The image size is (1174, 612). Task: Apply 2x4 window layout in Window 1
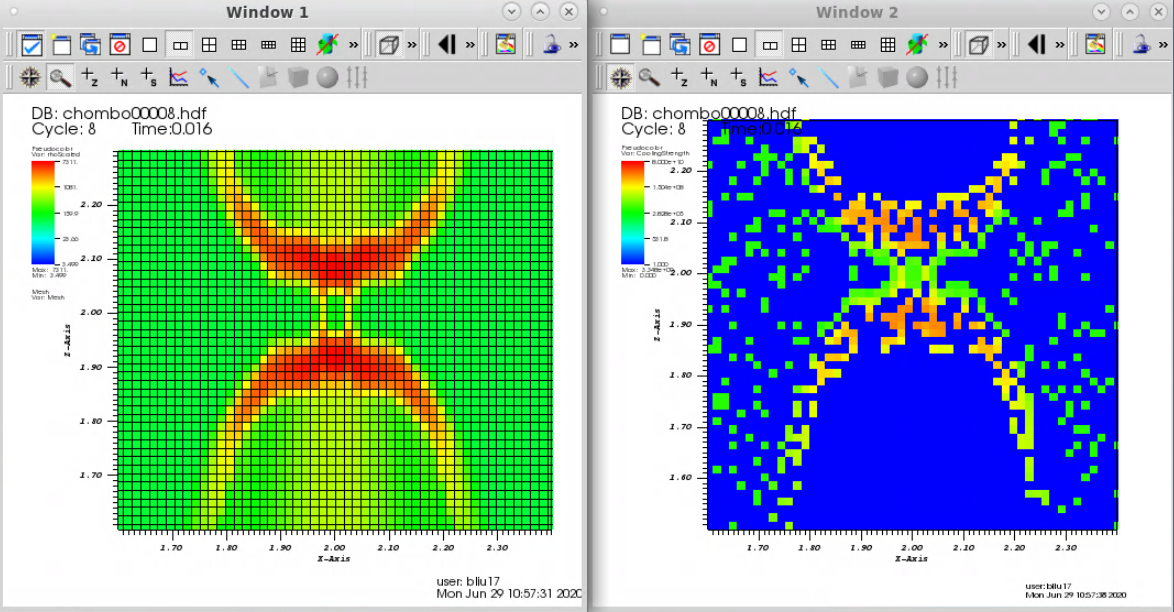pyautogui.click(x=268, y=45)
